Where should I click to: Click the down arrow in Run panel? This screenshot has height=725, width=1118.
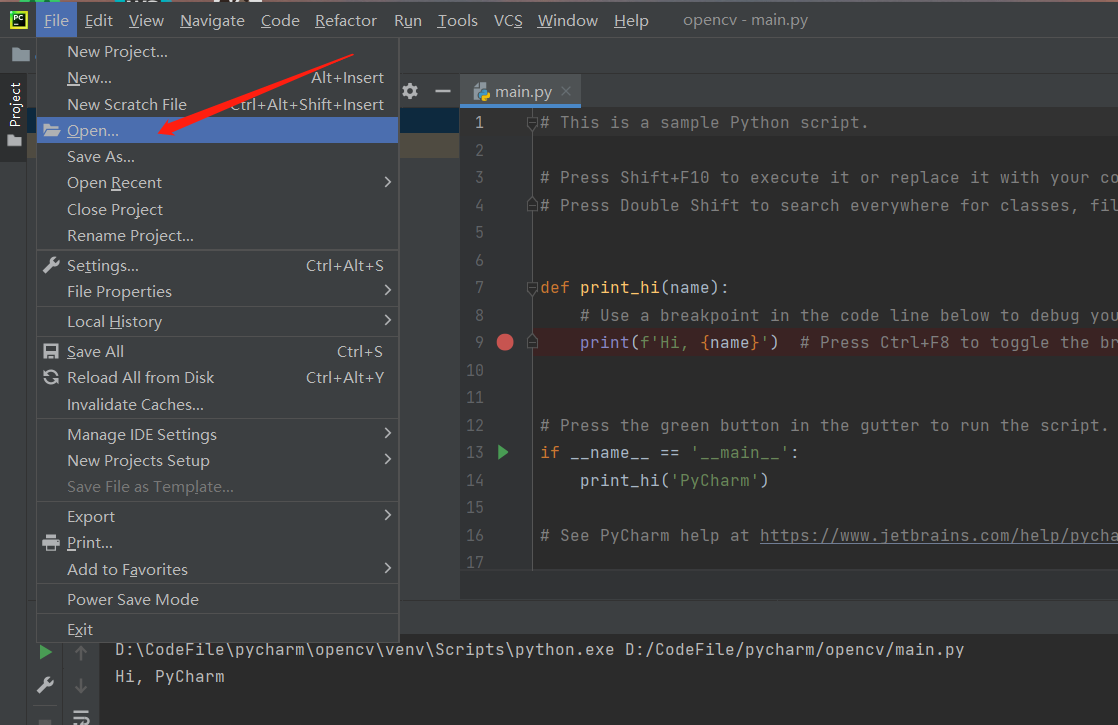click(81, 686)
